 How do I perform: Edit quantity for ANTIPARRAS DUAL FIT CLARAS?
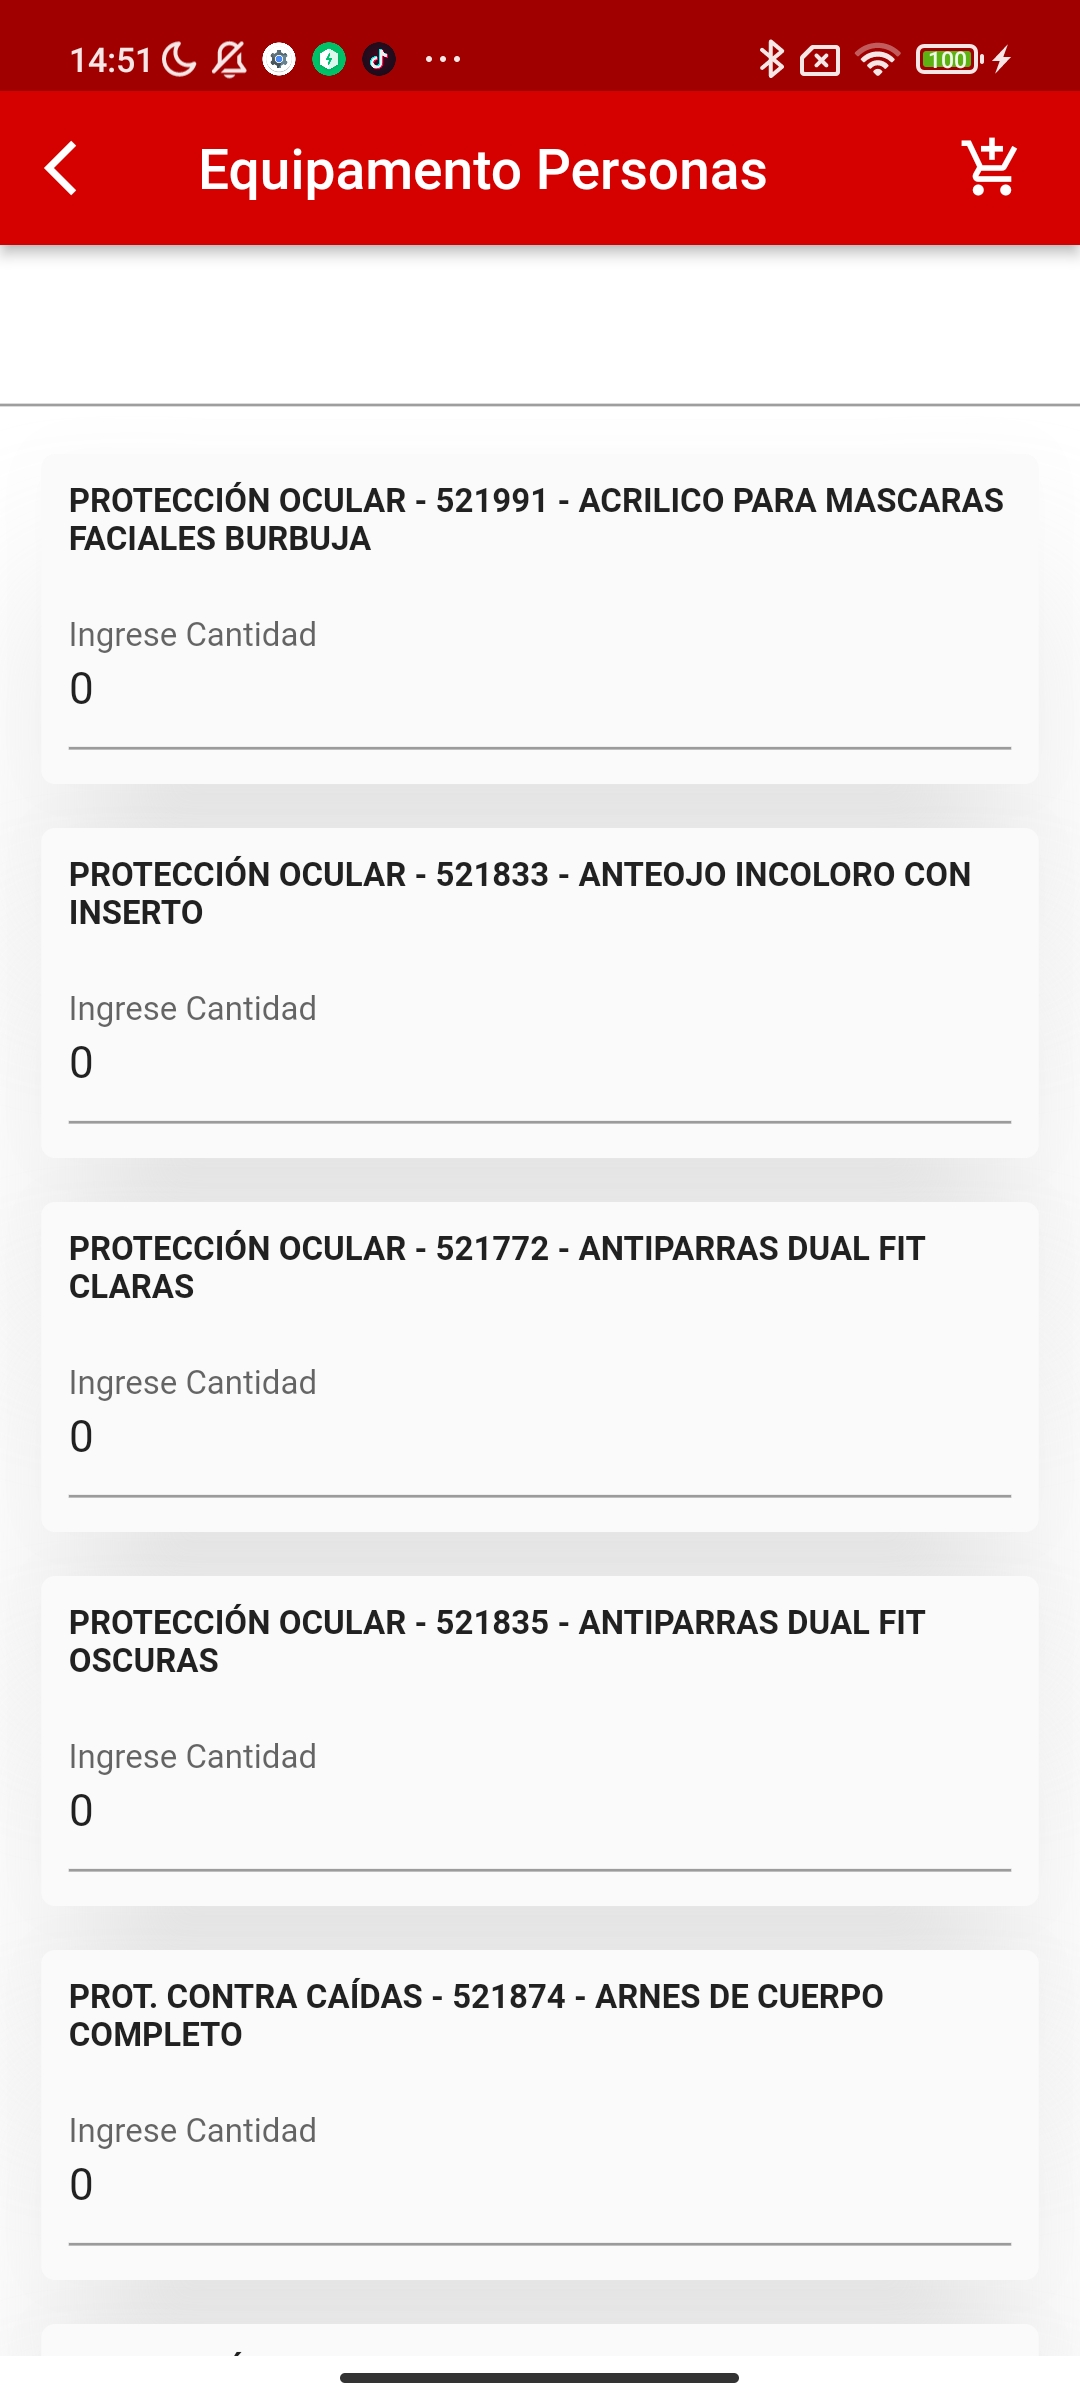click(540, 1436)
